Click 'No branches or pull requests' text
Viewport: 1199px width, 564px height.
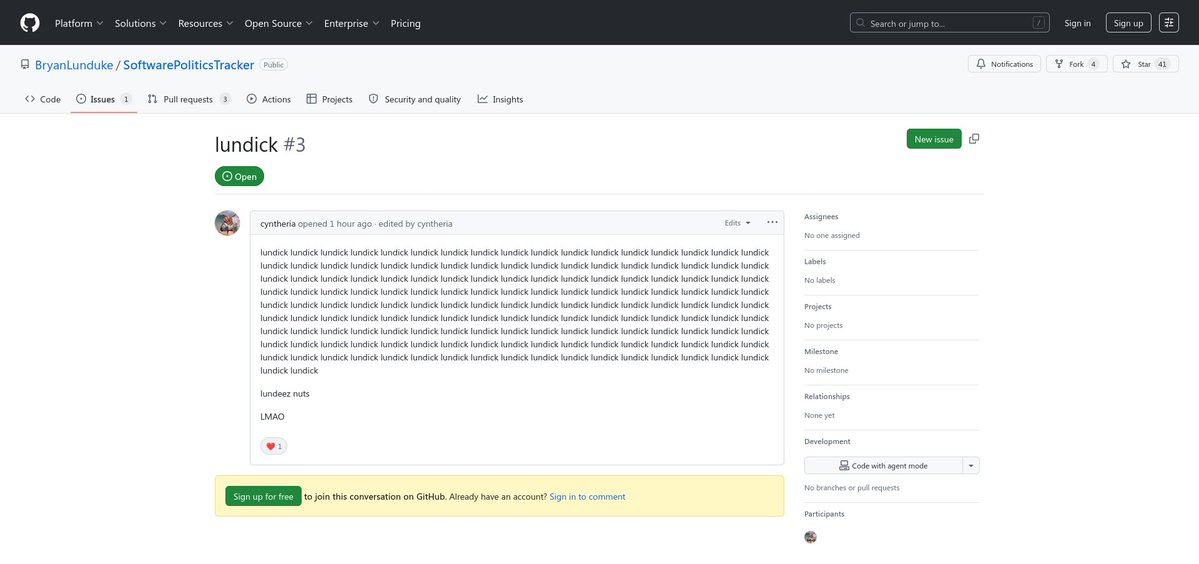point(852,488)
